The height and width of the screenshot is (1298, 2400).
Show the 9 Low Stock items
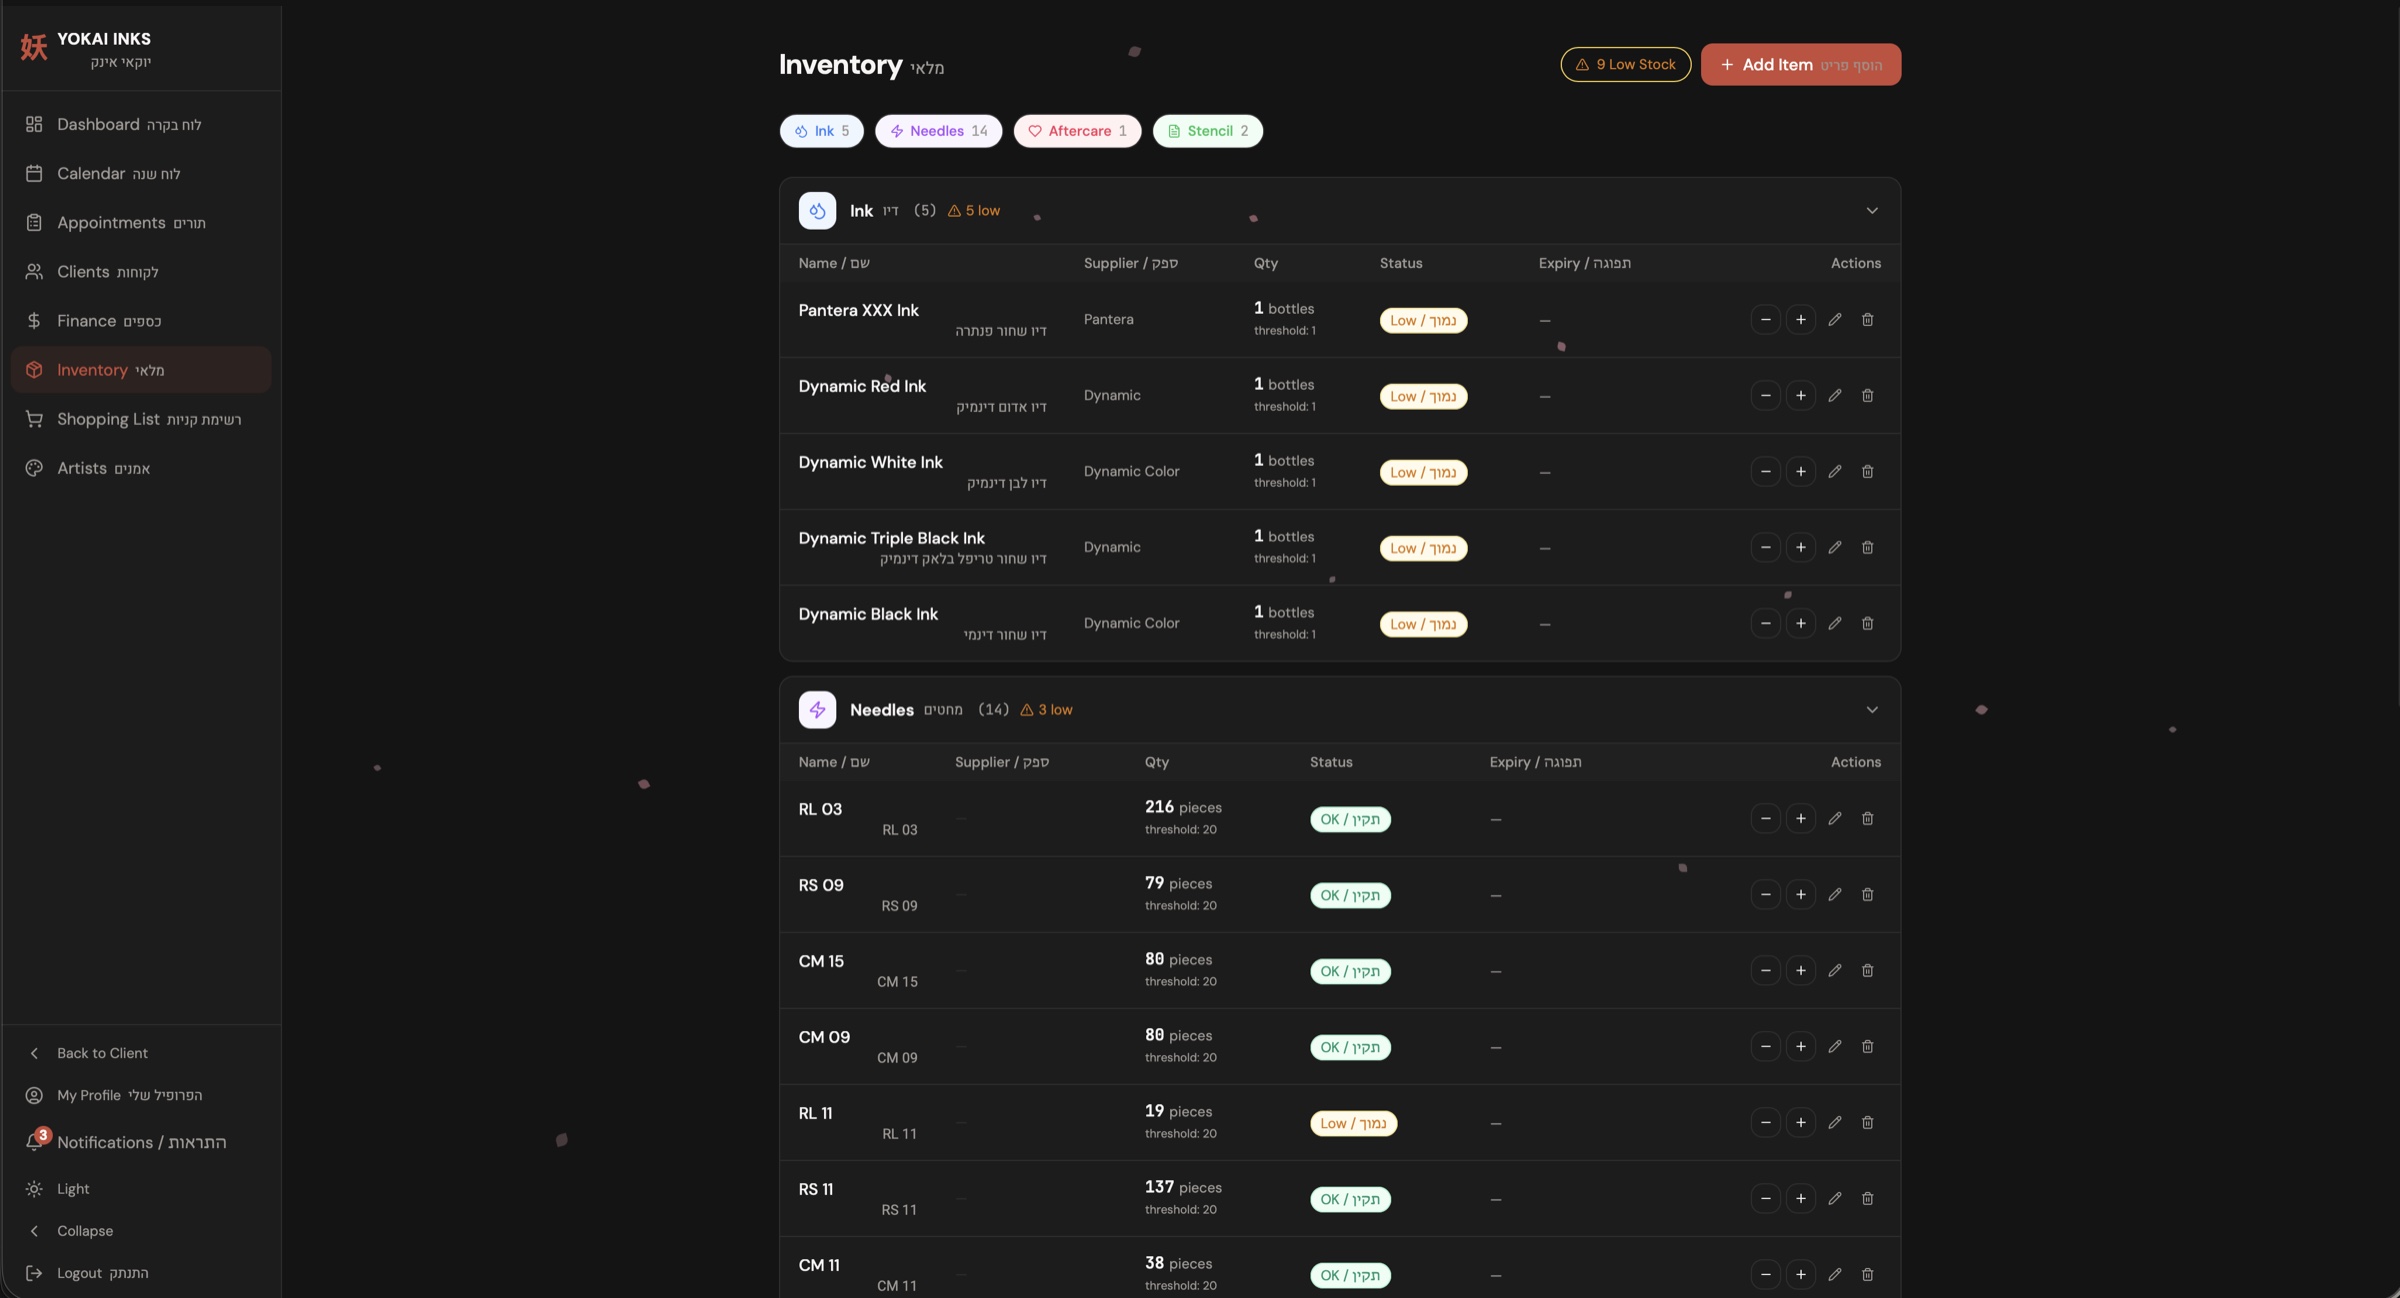click(1625, 65)
